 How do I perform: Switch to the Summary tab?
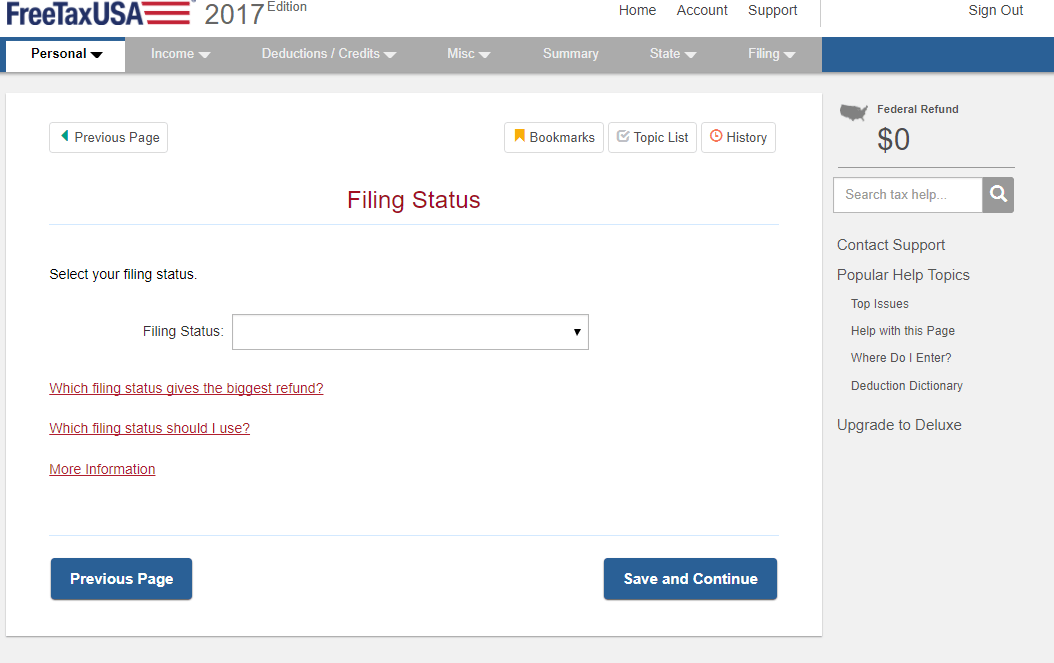pos(570,54)
